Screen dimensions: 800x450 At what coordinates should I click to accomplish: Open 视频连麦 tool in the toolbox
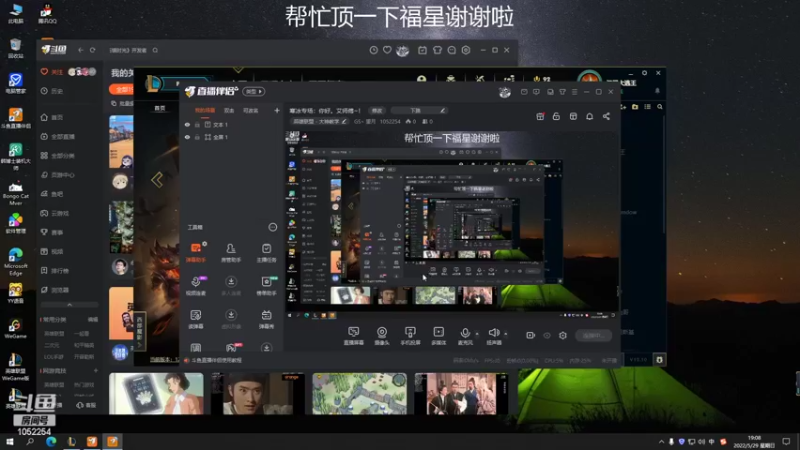(196, 285)
